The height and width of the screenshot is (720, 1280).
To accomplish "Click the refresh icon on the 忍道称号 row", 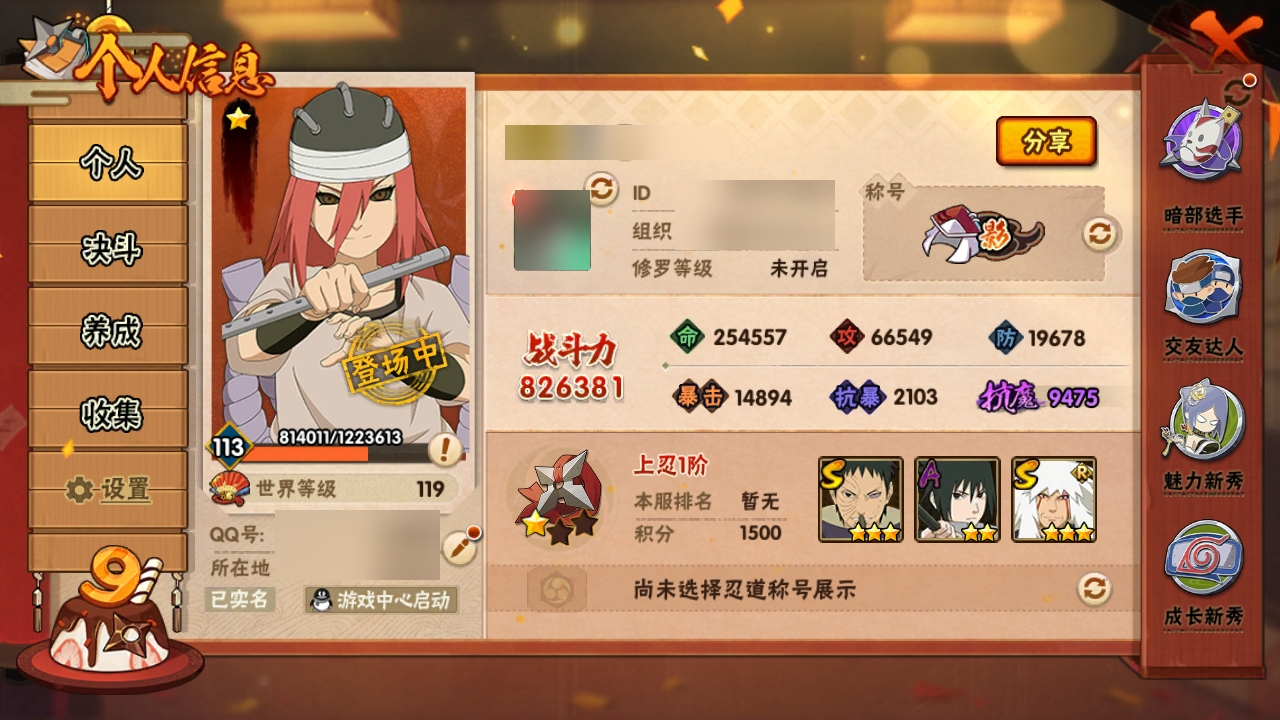I will pyautogui.click(x=1094, y=588).
